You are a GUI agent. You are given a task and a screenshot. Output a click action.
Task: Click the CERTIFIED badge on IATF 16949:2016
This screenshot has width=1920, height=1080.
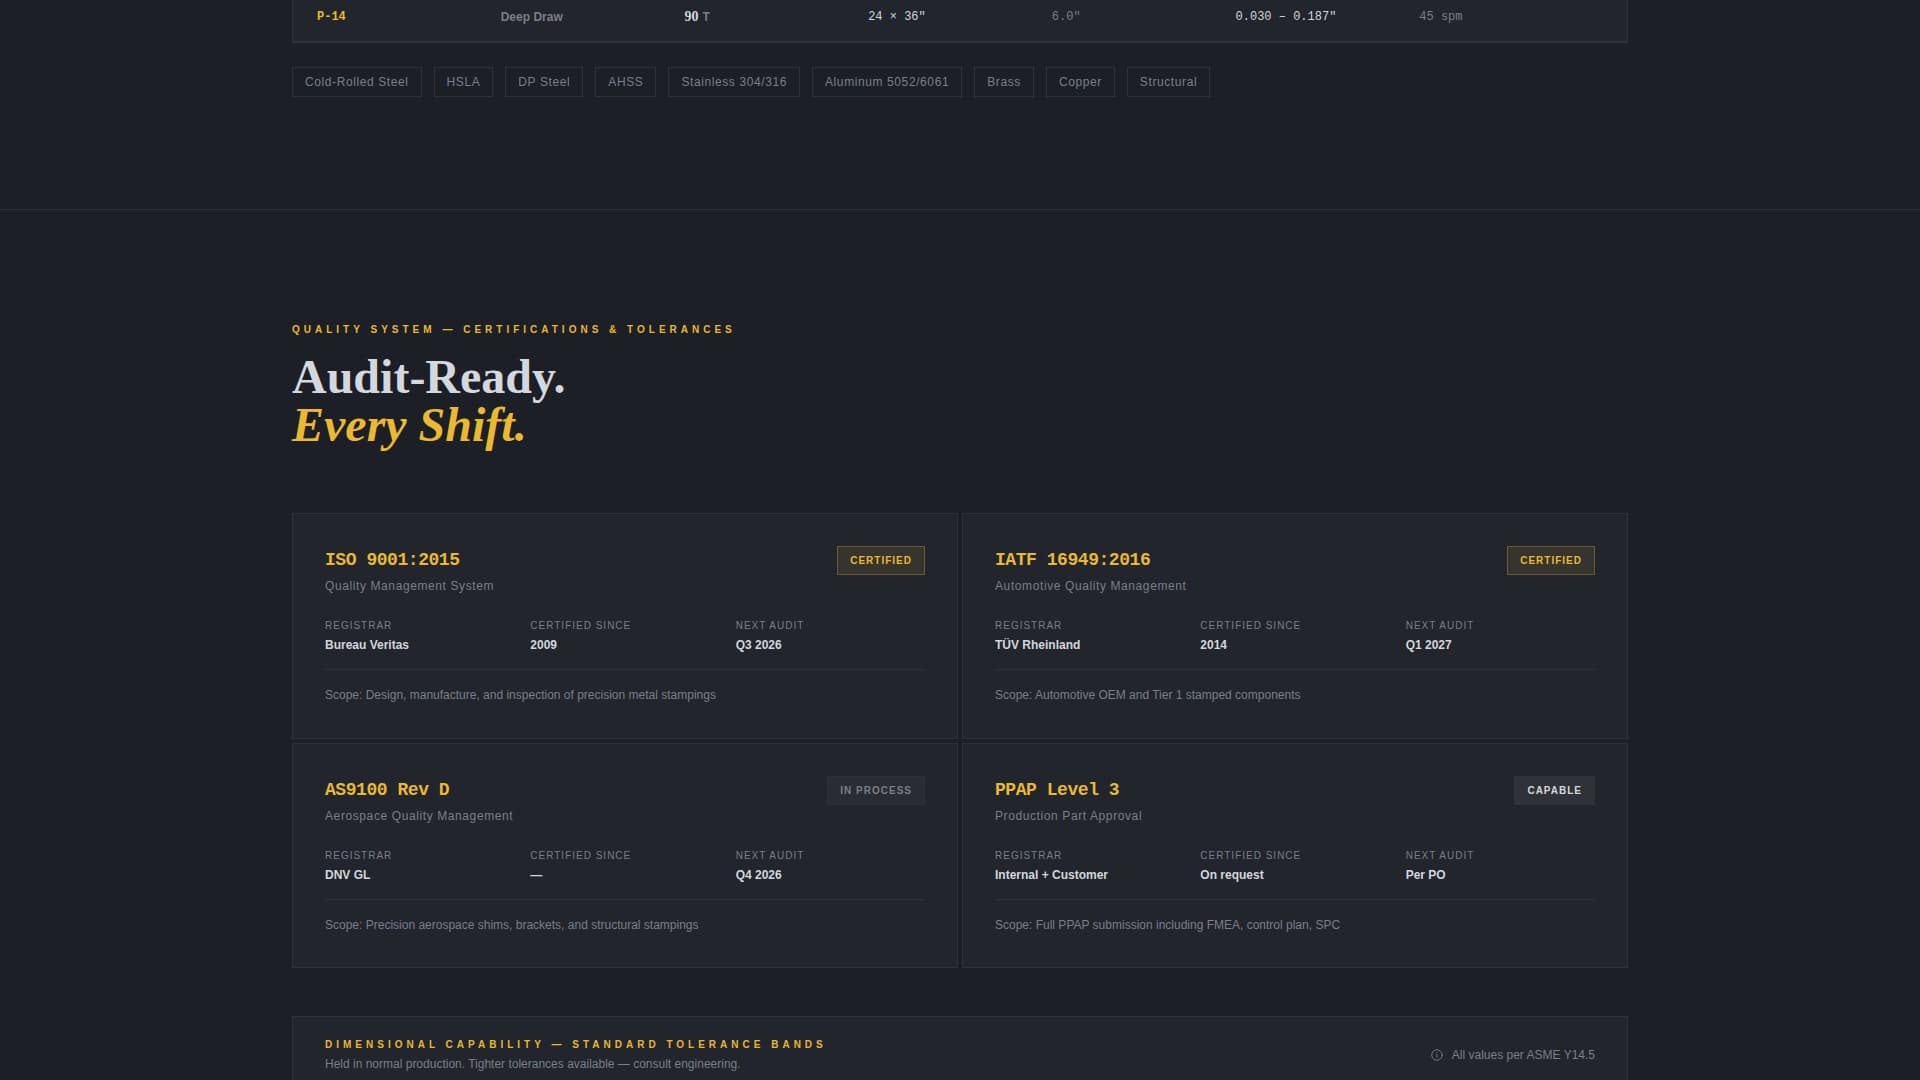(1550, 560)
